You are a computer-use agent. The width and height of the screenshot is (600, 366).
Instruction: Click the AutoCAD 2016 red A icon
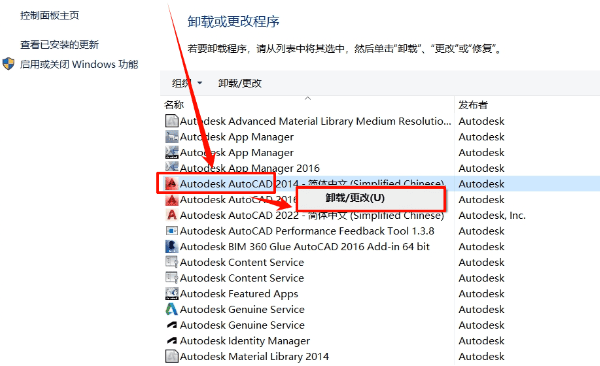[171, 199]
